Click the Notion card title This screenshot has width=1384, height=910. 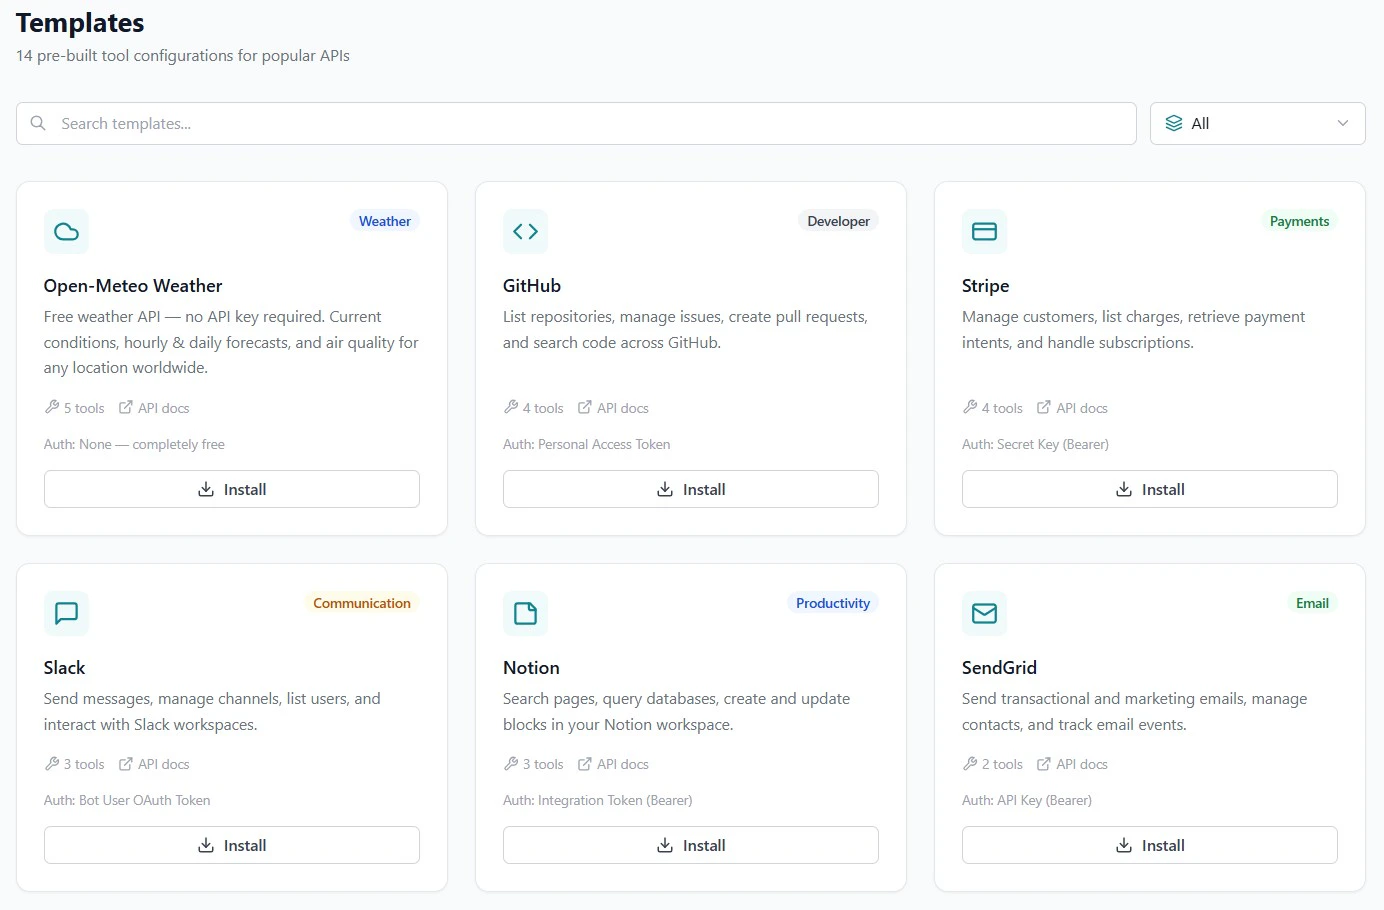point(531,668)
